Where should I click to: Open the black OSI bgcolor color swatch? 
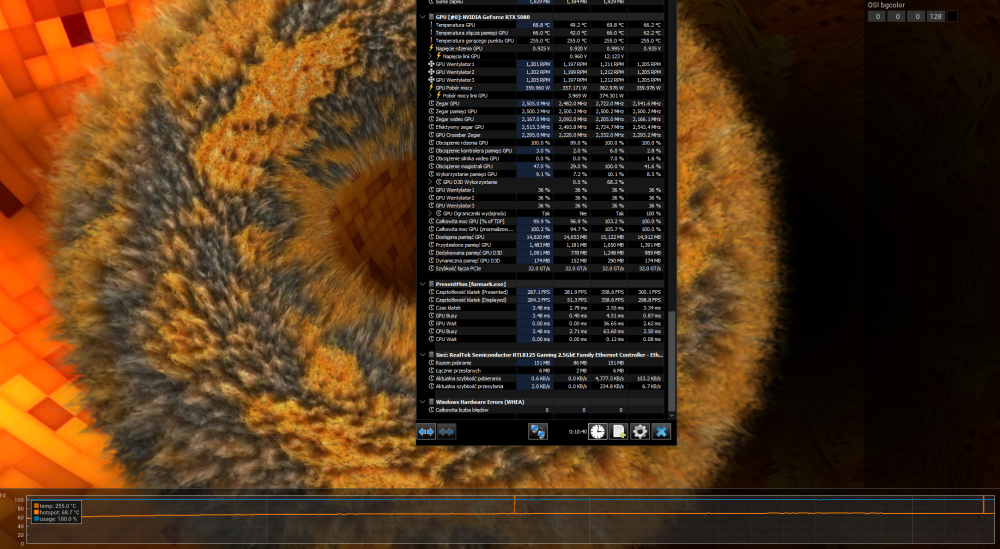(952, 17)
